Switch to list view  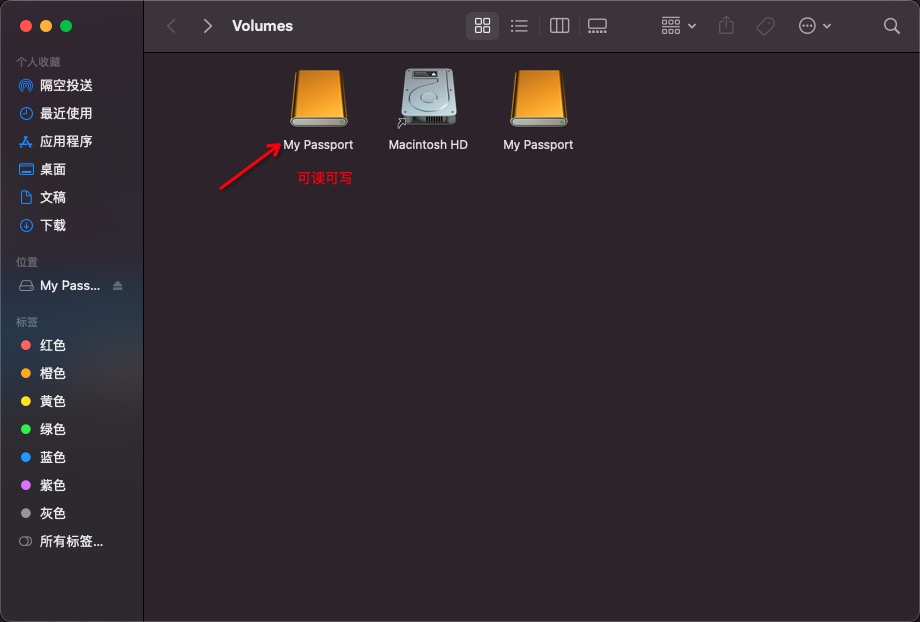coord(519,26)
